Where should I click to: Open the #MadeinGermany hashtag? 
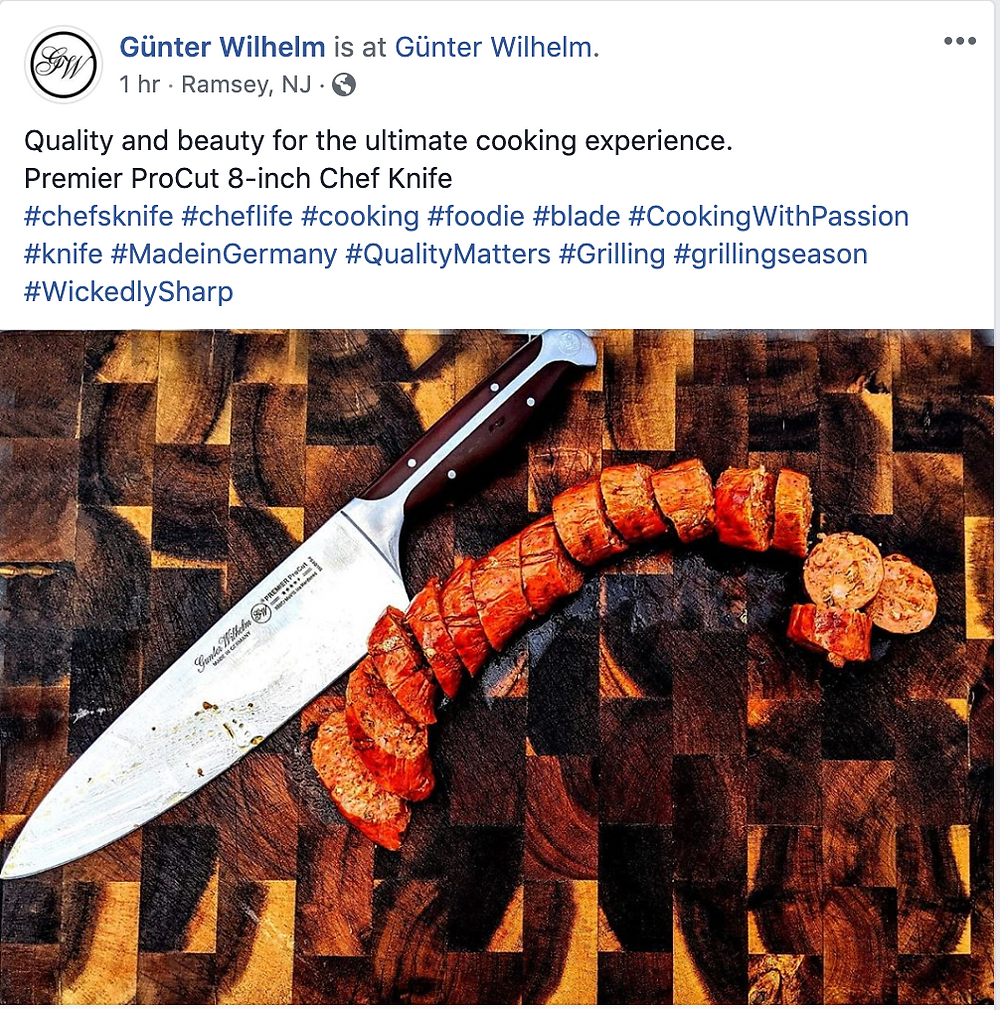(224, 254)
